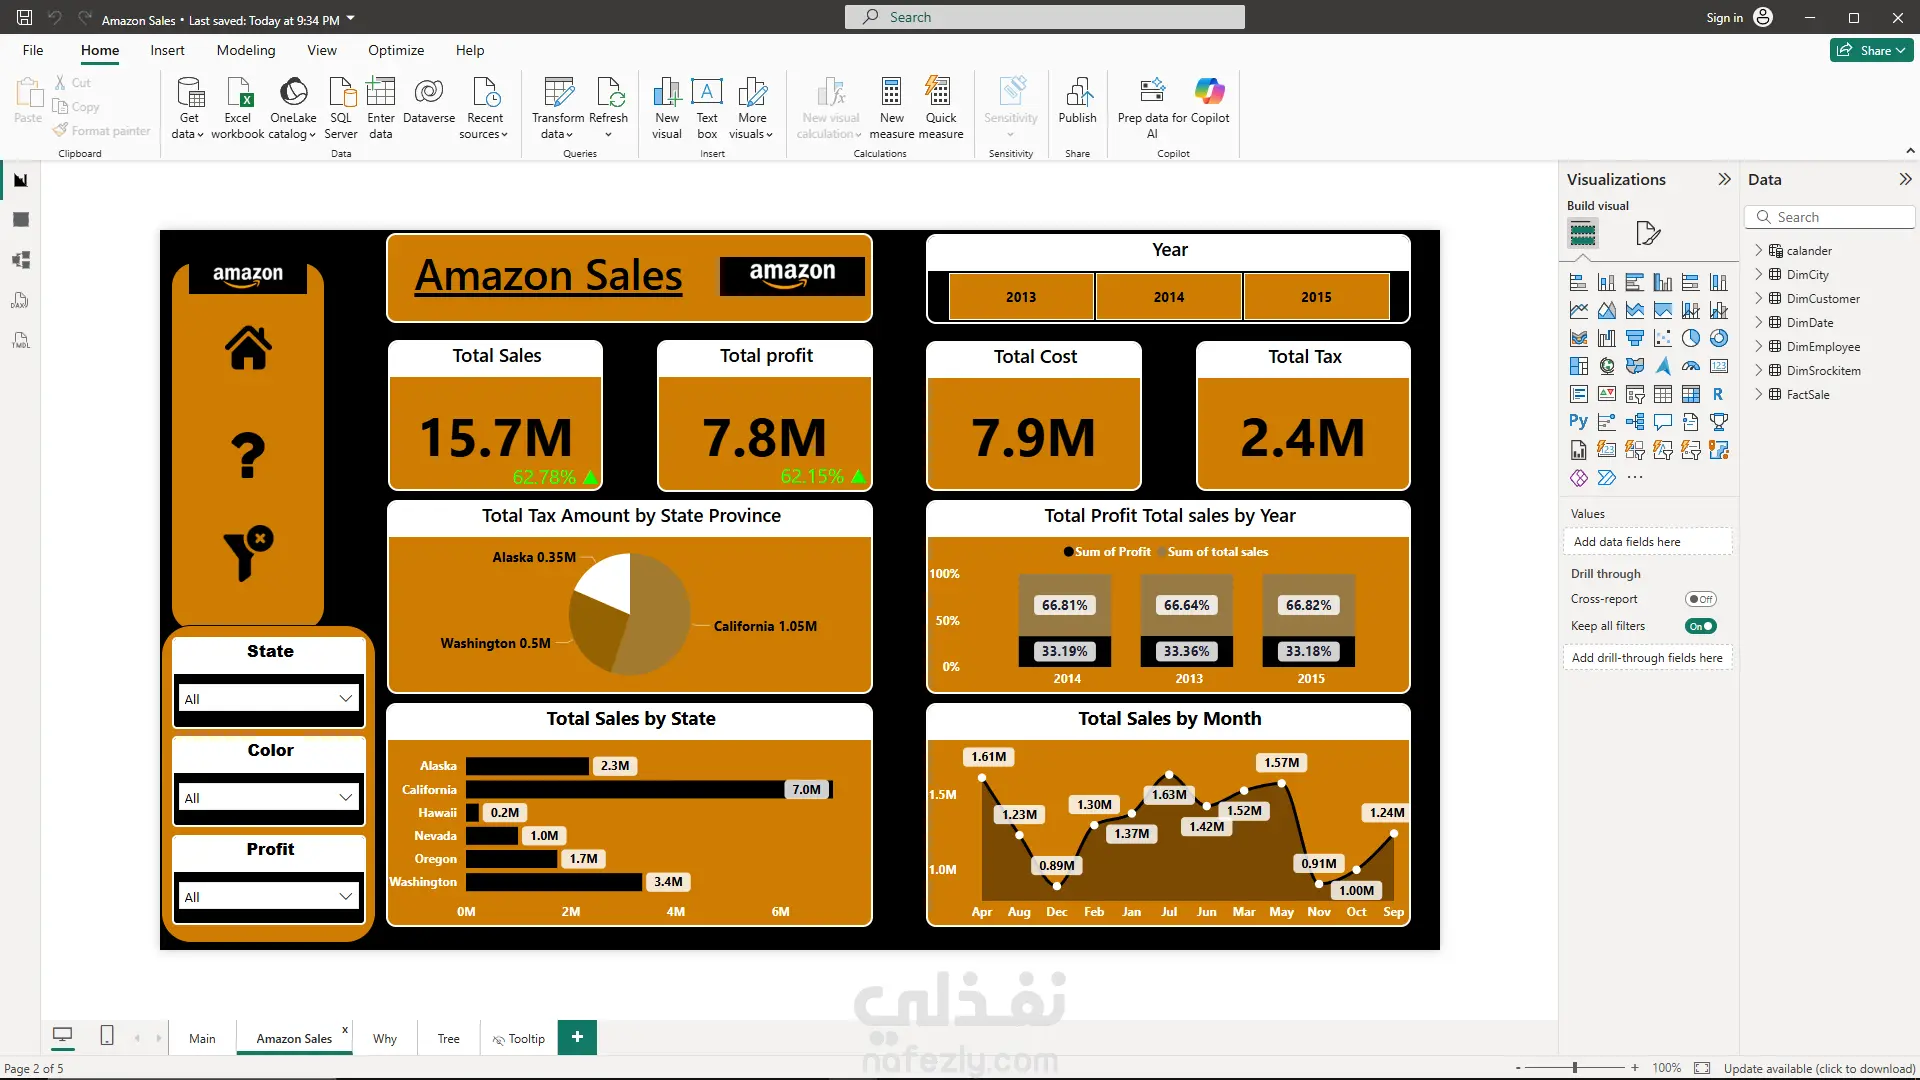Click Add drill-through fields here well

[x=1647, y=657]
